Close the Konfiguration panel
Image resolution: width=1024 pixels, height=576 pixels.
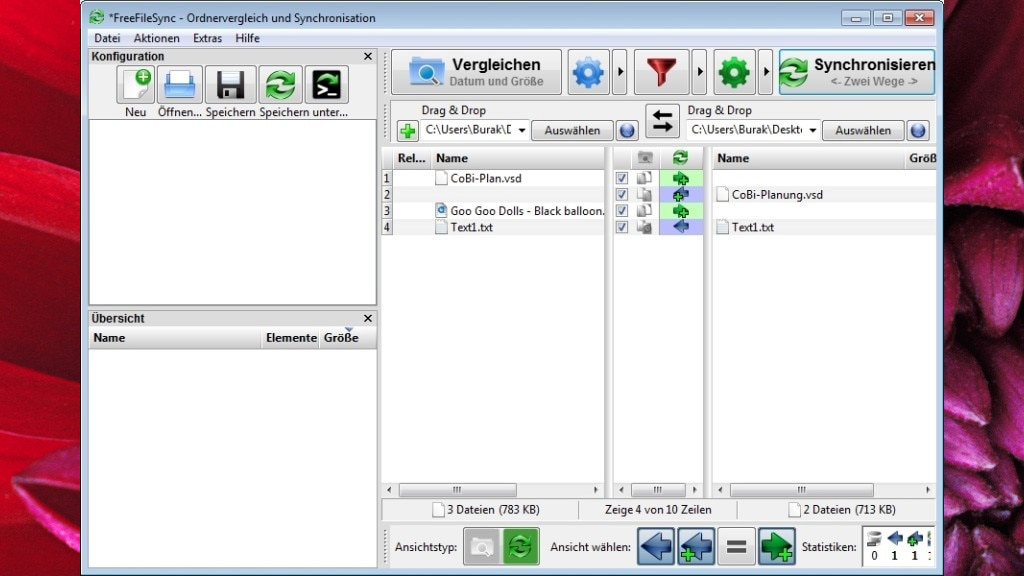tap(368, 56)
